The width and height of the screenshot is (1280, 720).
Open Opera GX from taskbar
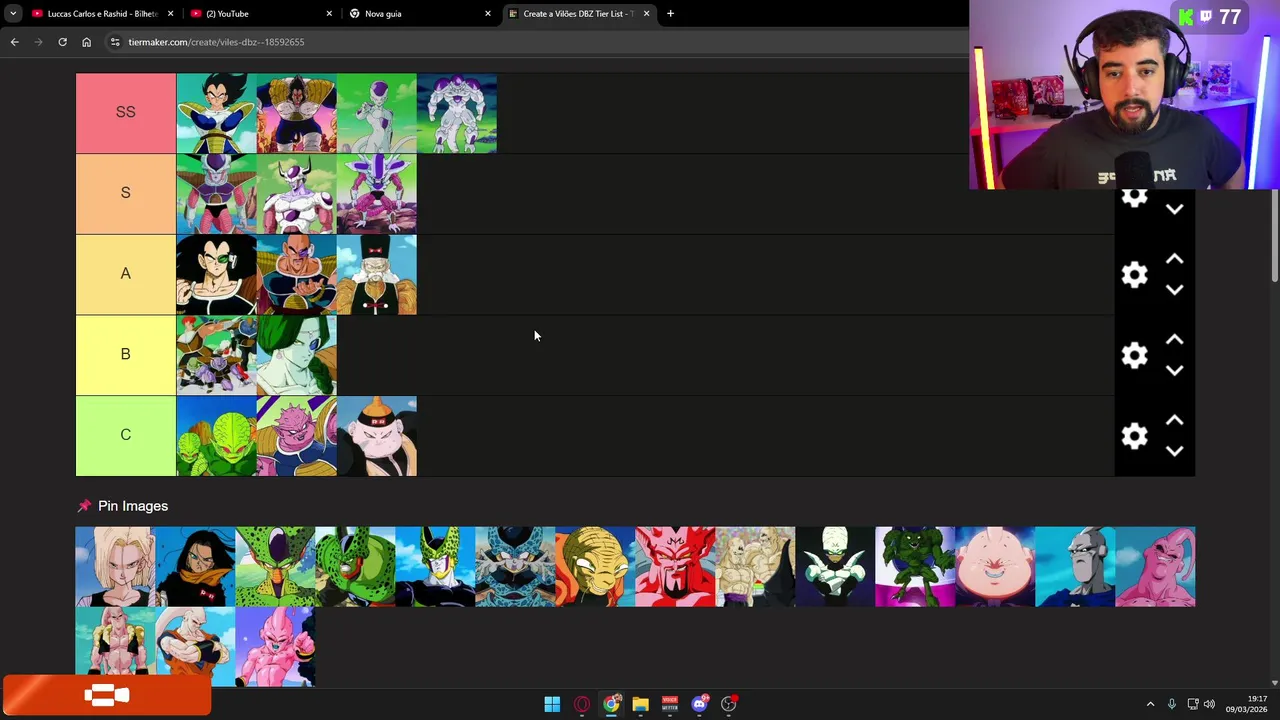582,704
